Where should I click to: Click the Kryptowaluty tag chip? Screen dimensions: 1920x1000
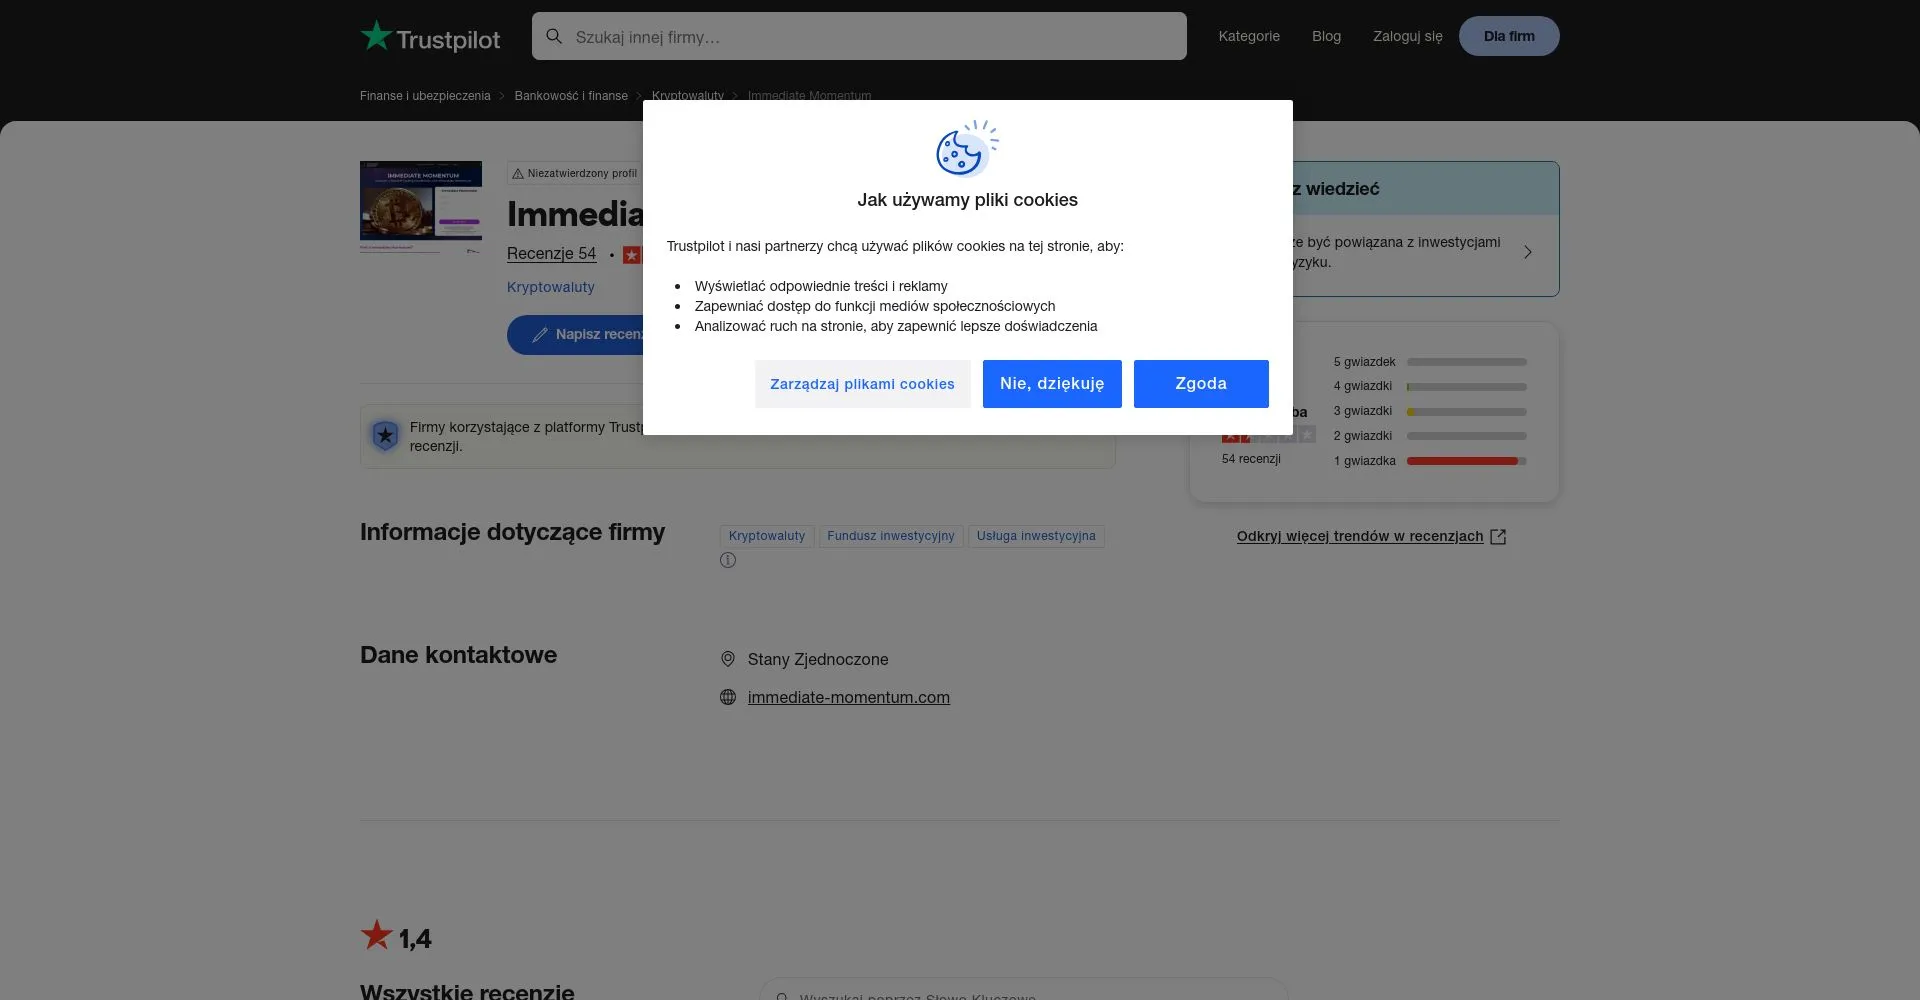767,536
